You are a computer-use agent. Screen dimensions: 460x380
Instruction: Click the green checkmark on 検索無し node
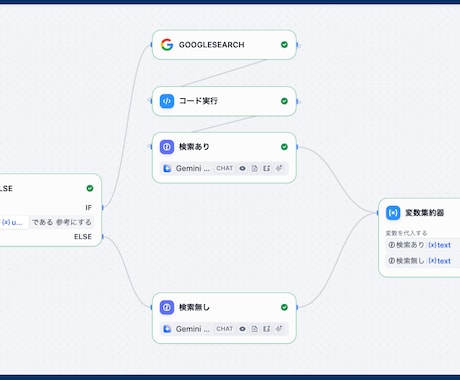click(284, 307)
